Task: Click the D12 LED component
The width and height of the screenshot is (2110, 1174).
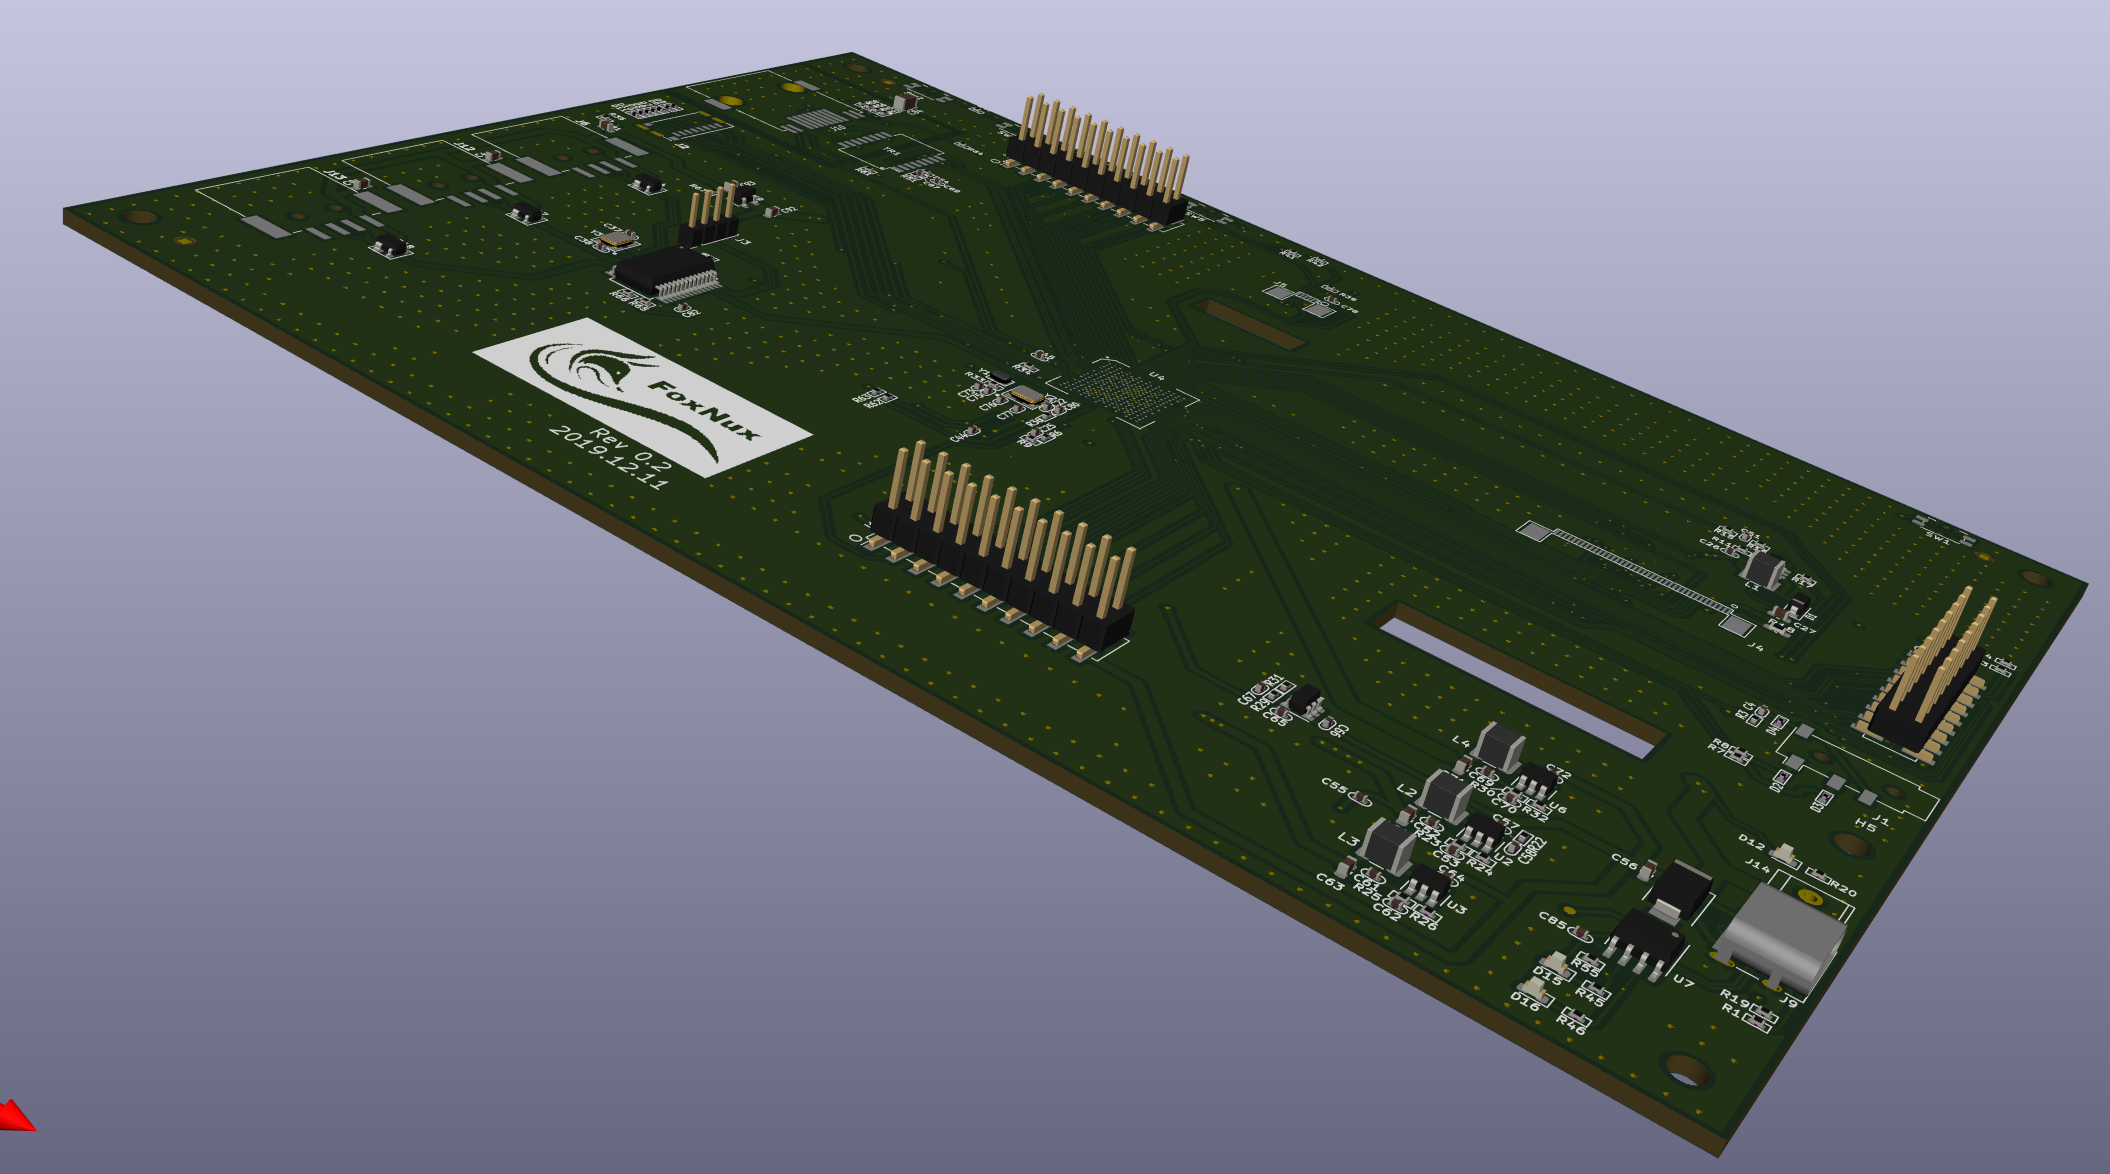Action: coord(1783,854)
